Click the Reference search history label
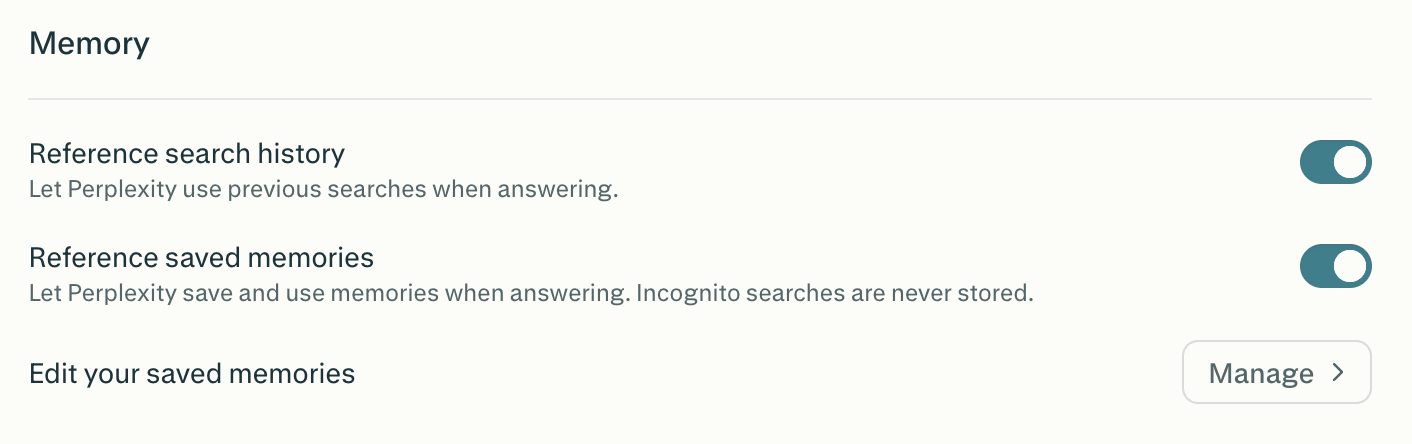Viewport: 1412px width, 444px height. pyautogui.click(x=187, y=154)
